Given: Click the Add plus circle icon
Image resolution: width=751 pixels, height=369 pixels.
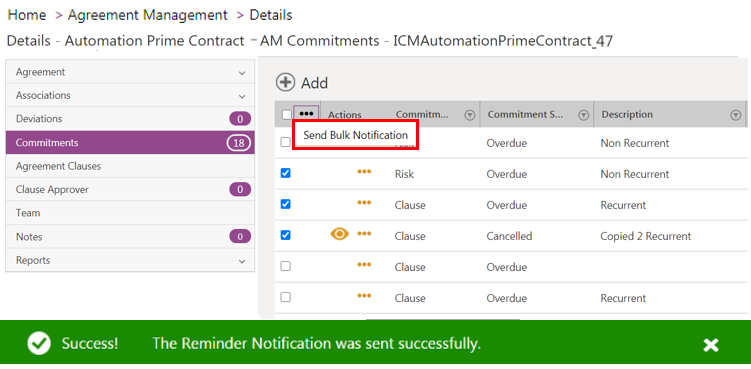Looking at the screenshot, I should (x=285, y=82).
